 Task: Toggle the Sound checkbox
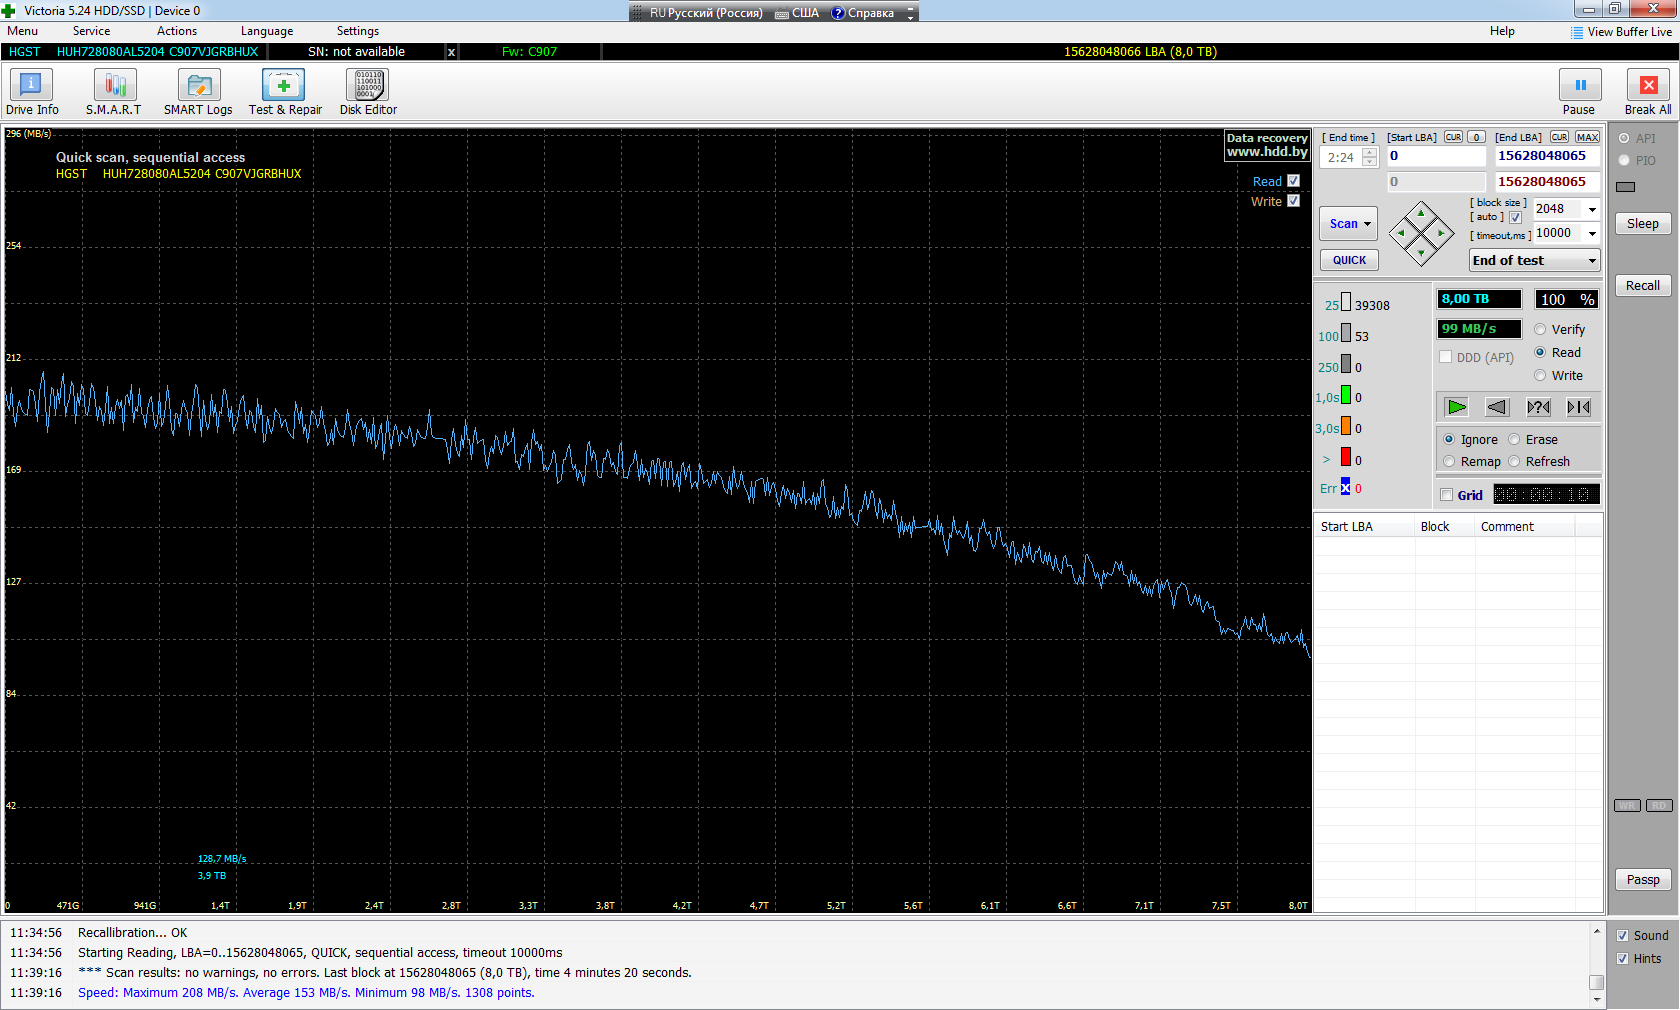[x=1622, y=936]
